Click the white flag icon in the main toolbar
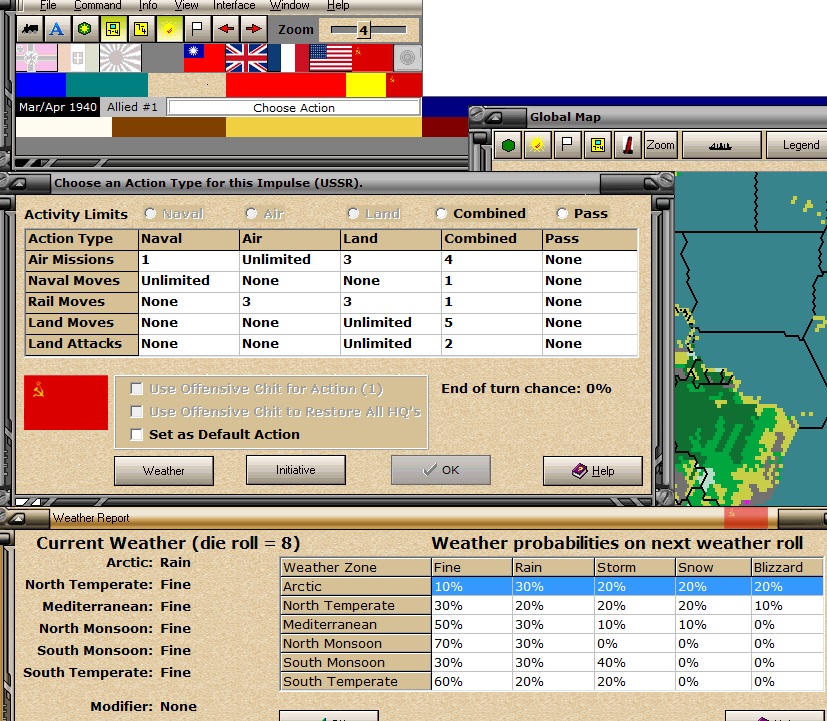This screenshot has height=721, width=827. [197, 29]
